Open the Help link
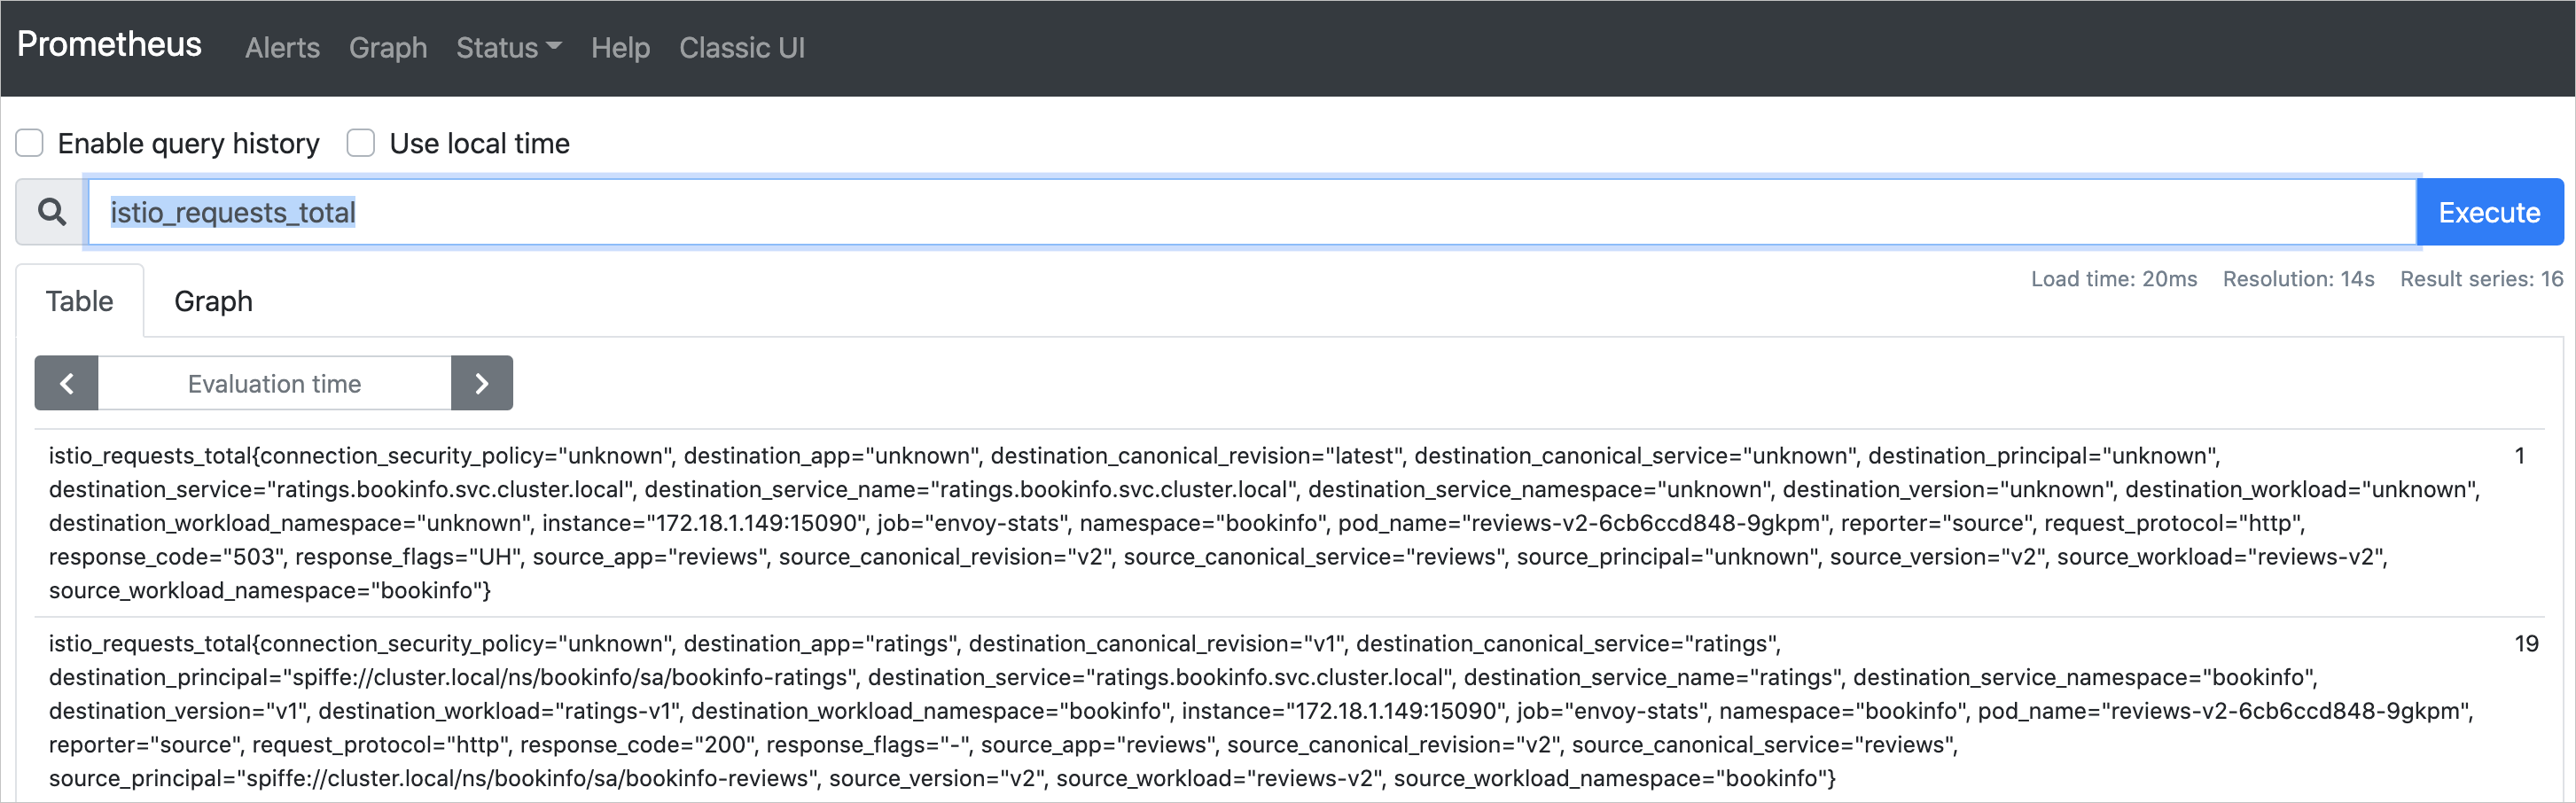Screen dimensions: 2576x803 (620, 48)
